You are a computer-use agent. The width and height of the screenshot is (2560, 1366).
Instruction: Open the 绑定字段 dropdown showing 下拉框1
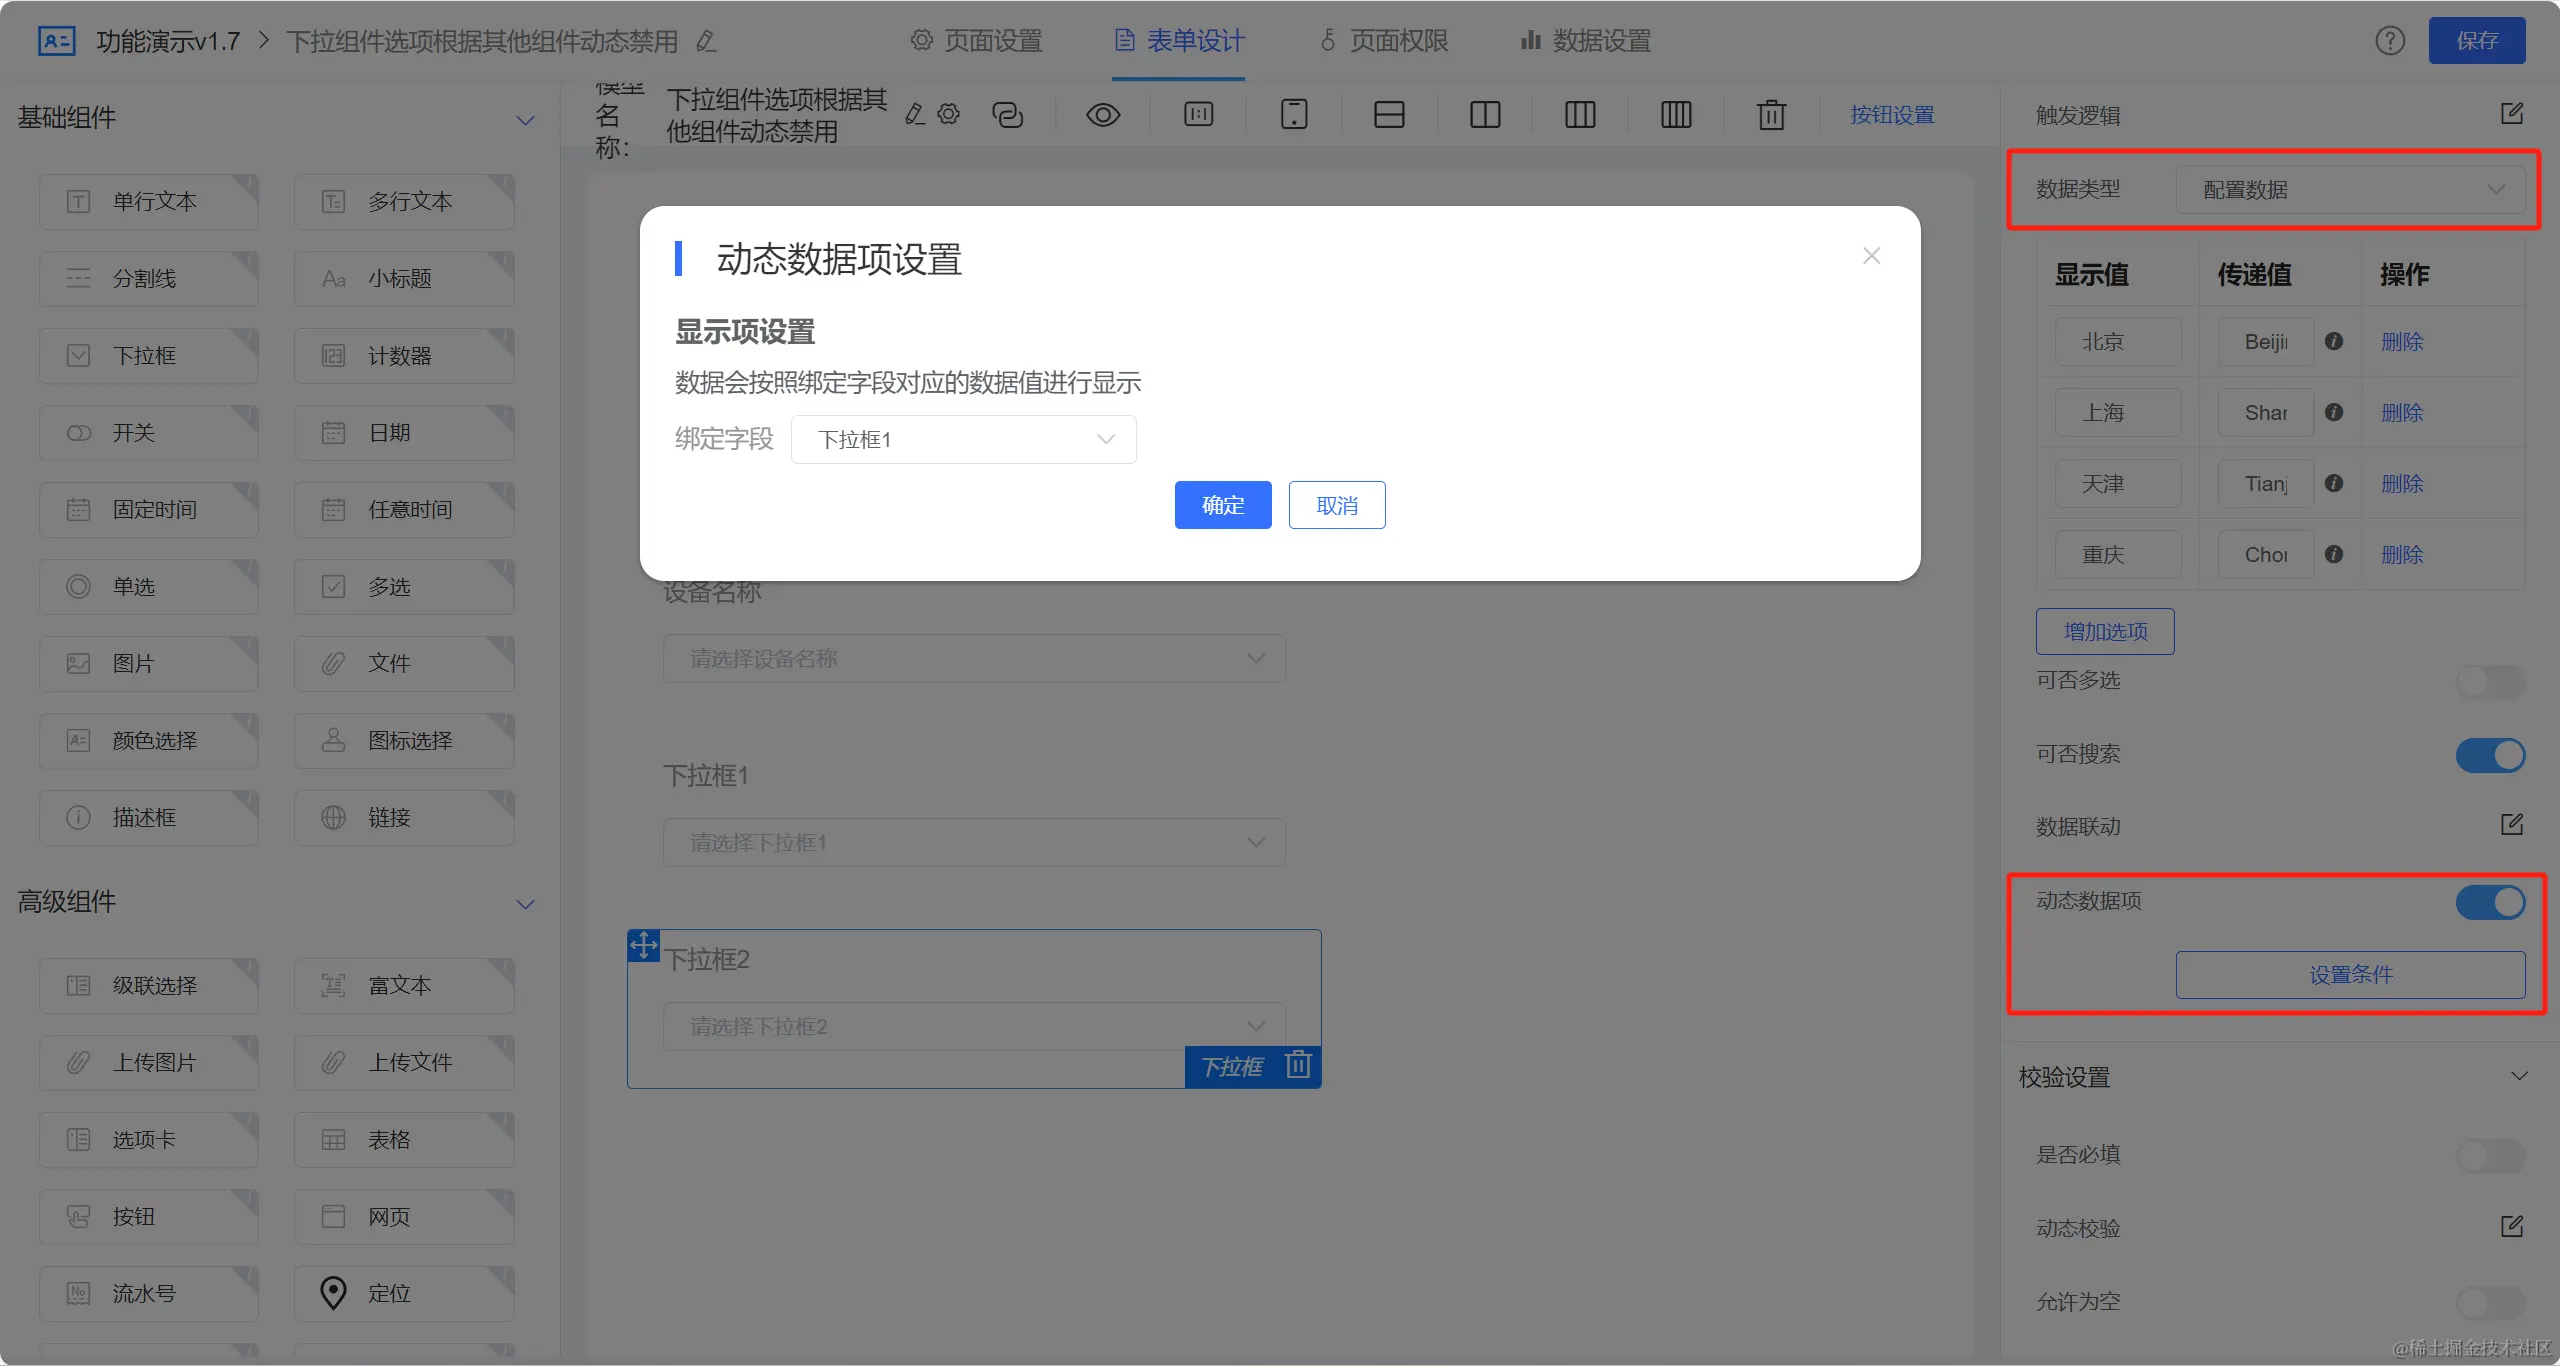tap(963, 440)
